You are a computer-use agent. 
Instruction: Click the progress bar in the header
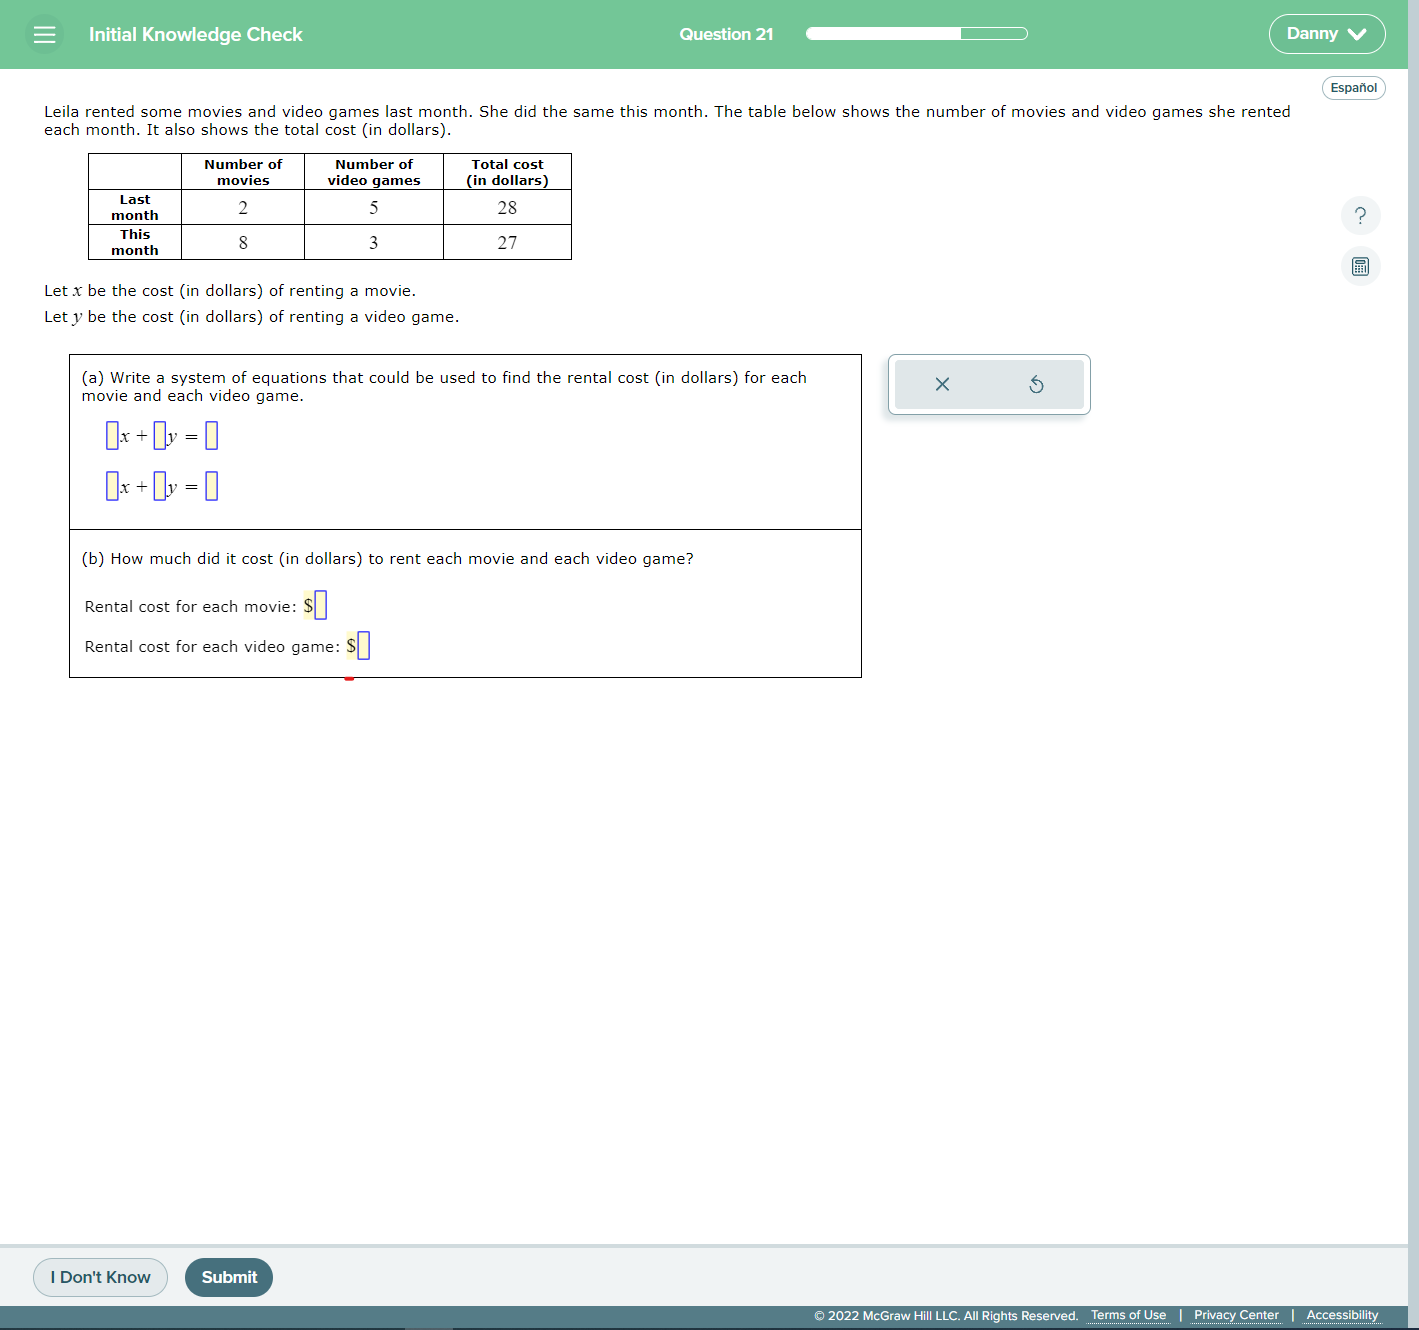[916, 33]
